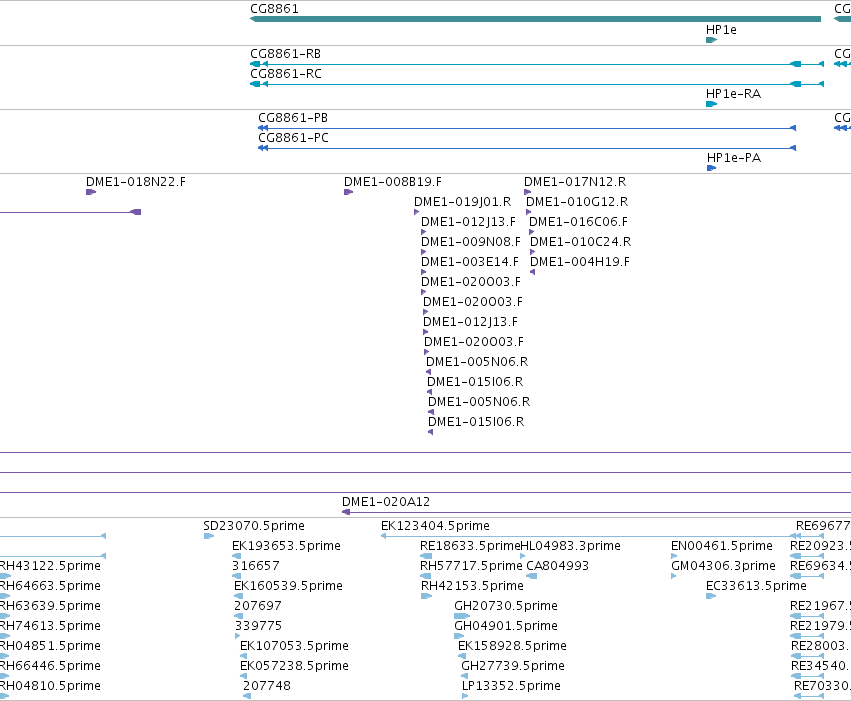This screenshot has height=701, width=851.
Task: Select the 339775 feature label
Action: 258,626
